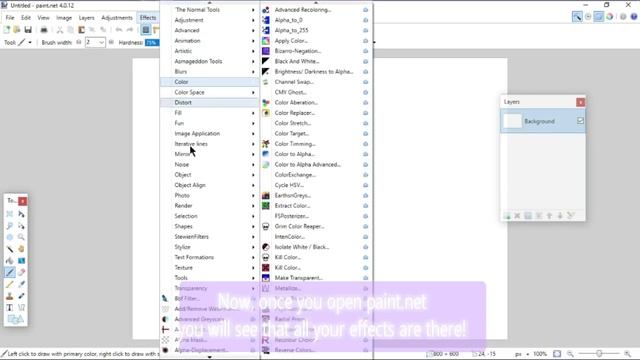The image size is (640, 360).
Task: Select the Eraser tool
Action: point(21,272)
